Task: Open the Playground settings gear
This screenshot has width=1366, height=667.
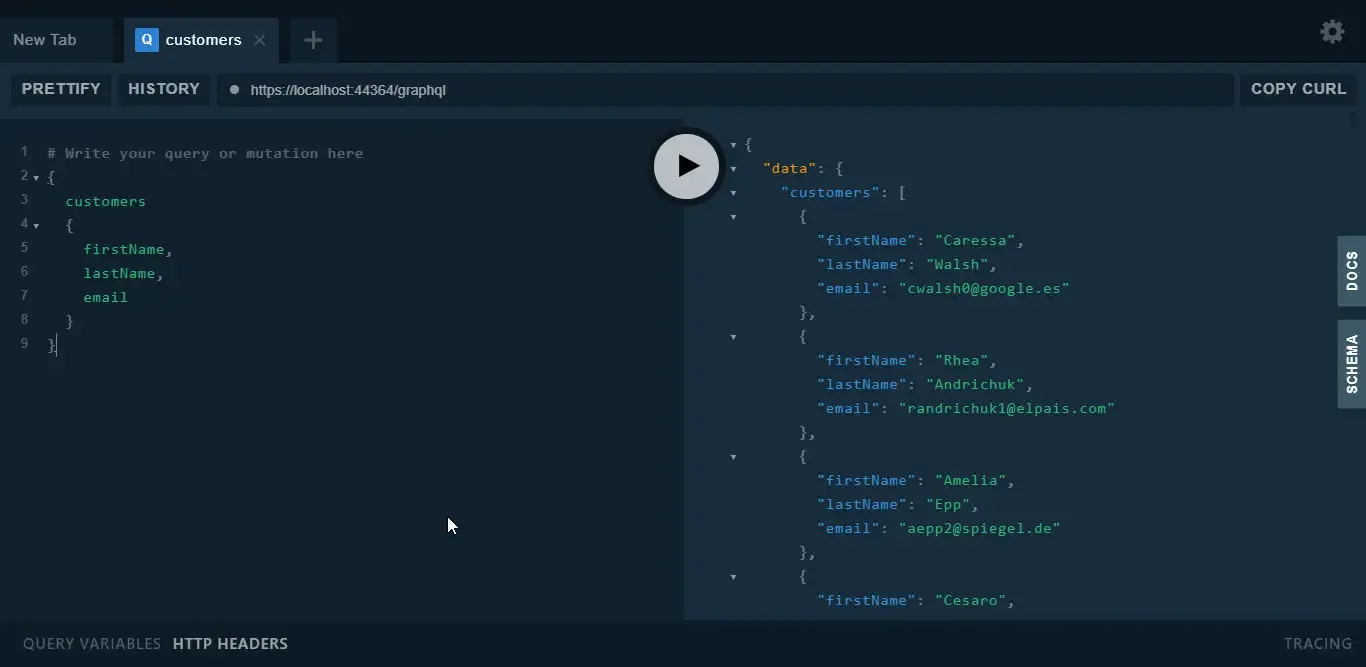Action: tap(1333, 31)
